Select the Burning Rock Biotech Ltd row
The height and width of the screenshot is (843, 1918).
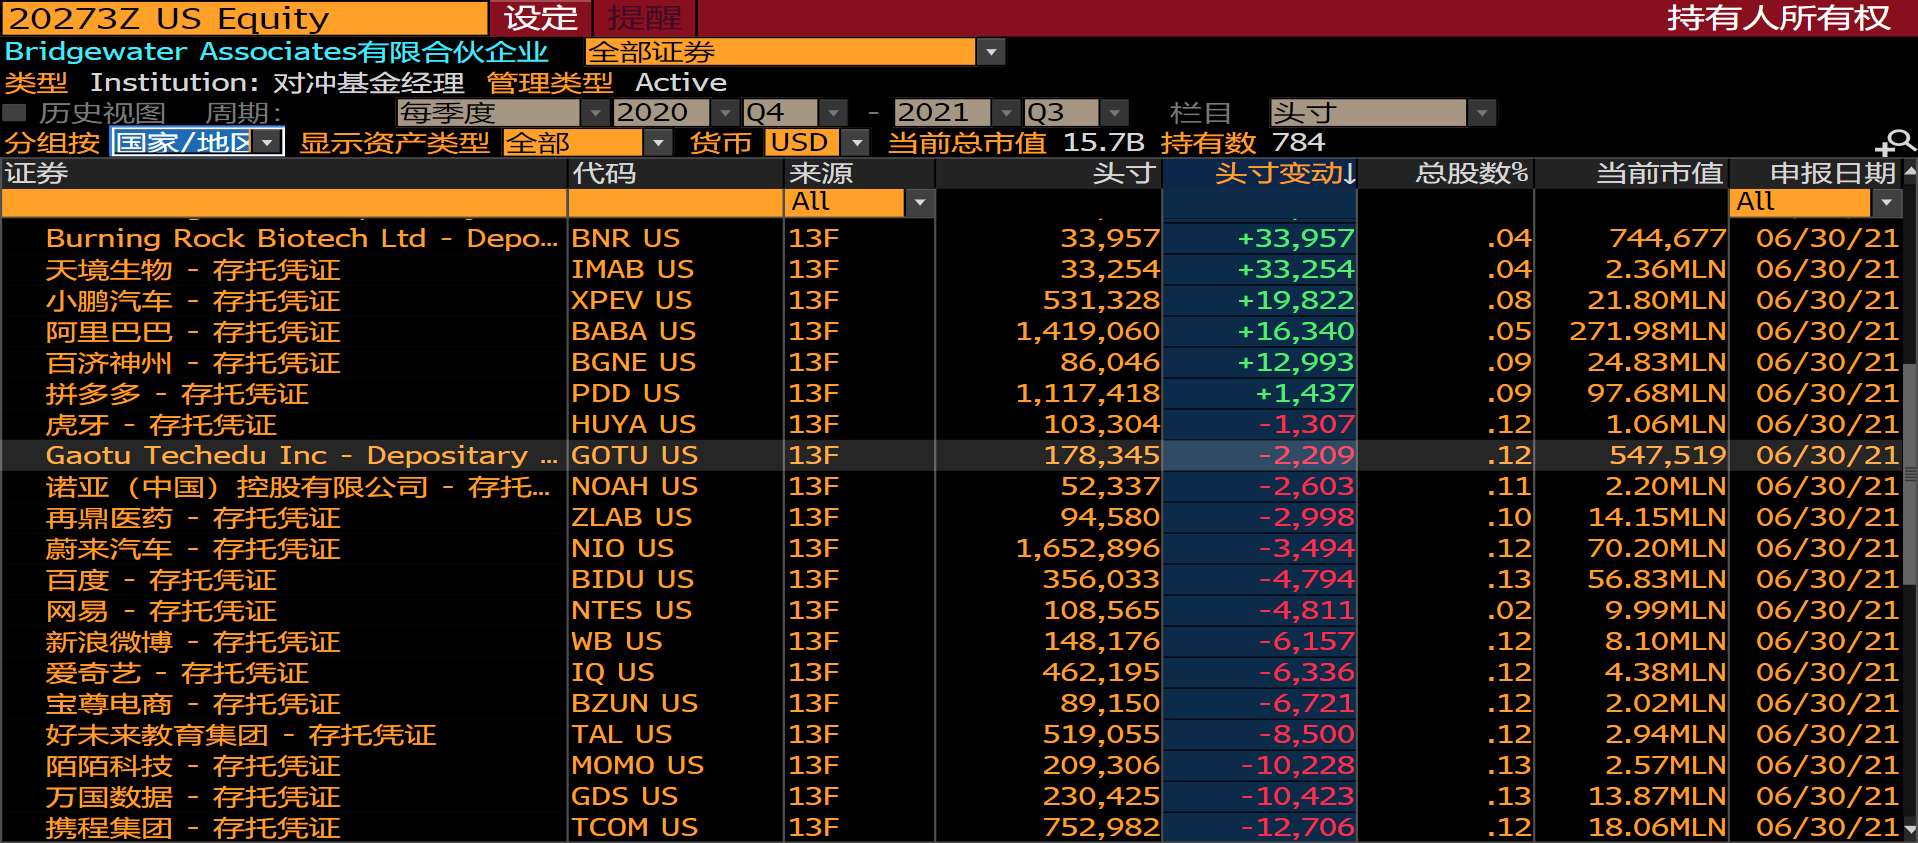(x=950, y=239)
